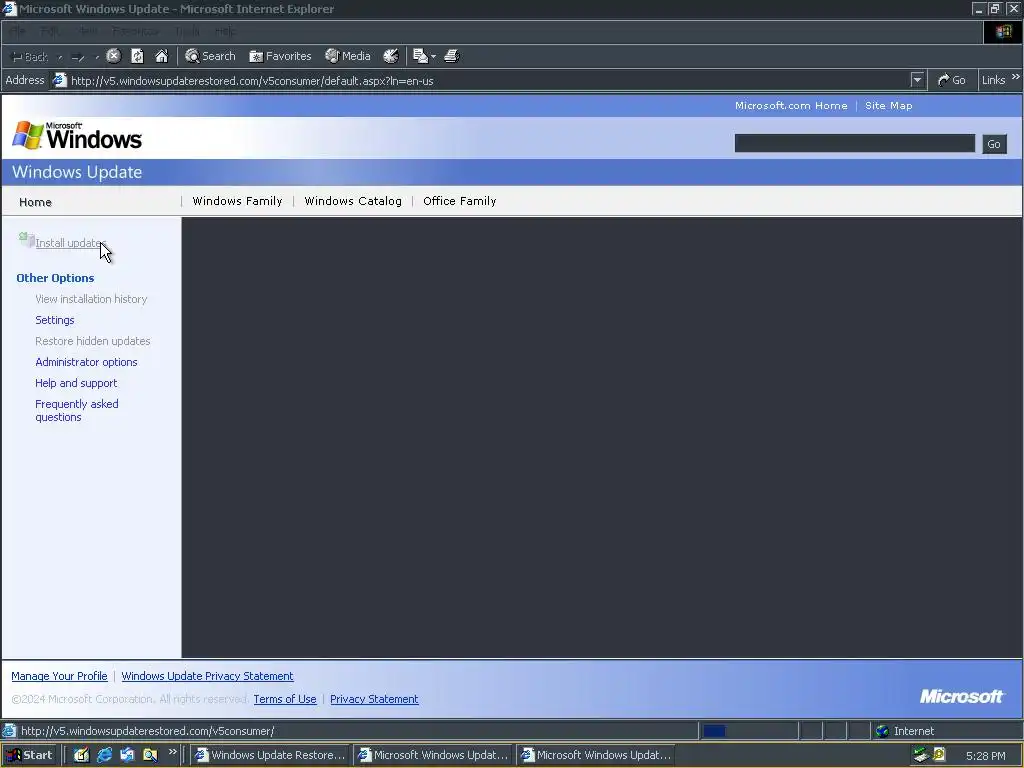Stop loading with the Stop icon

pos(114,56)
